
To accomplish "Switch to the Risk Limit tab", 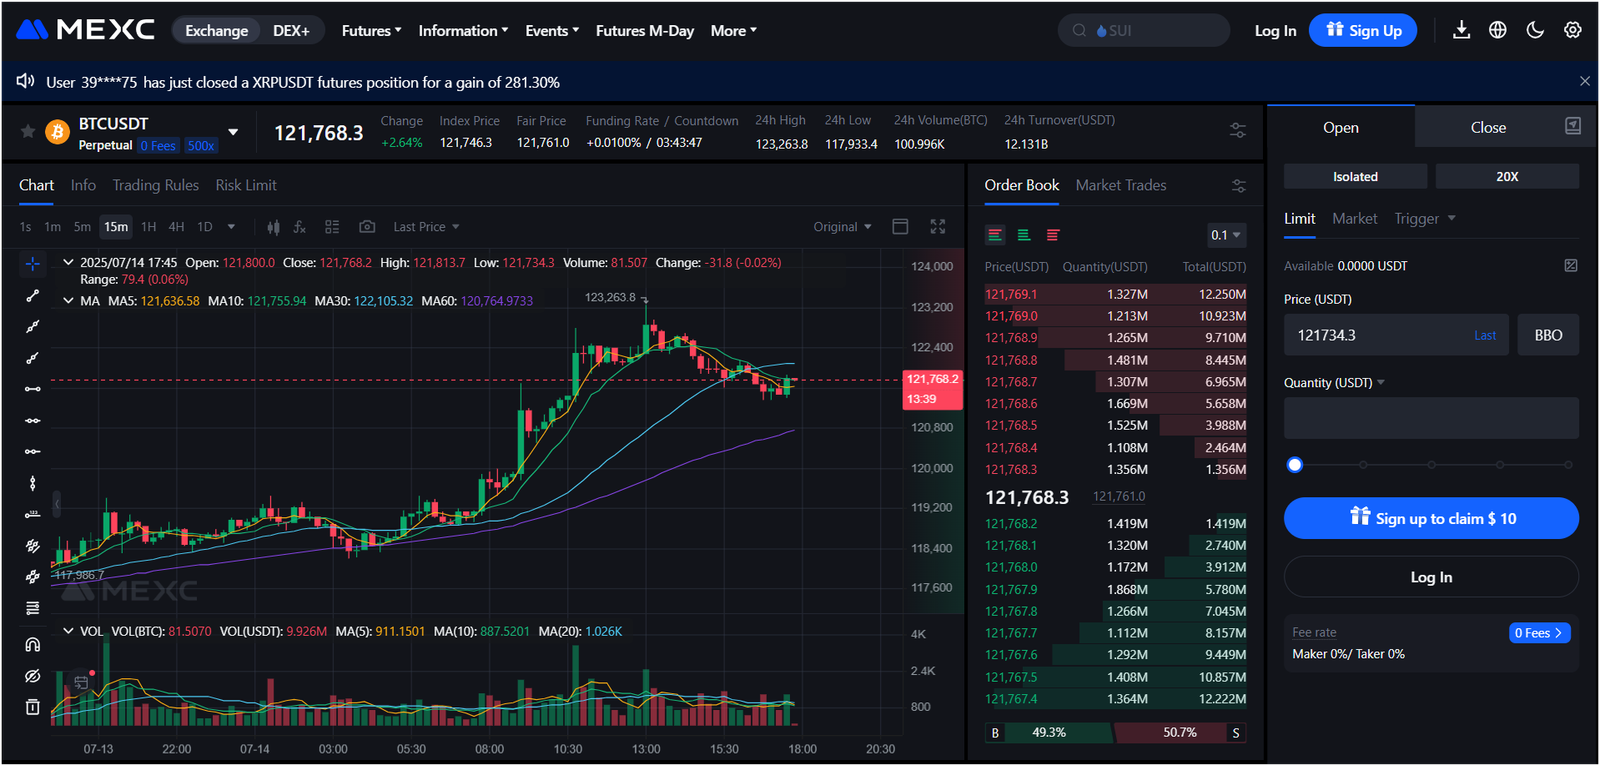I will 246,185.
